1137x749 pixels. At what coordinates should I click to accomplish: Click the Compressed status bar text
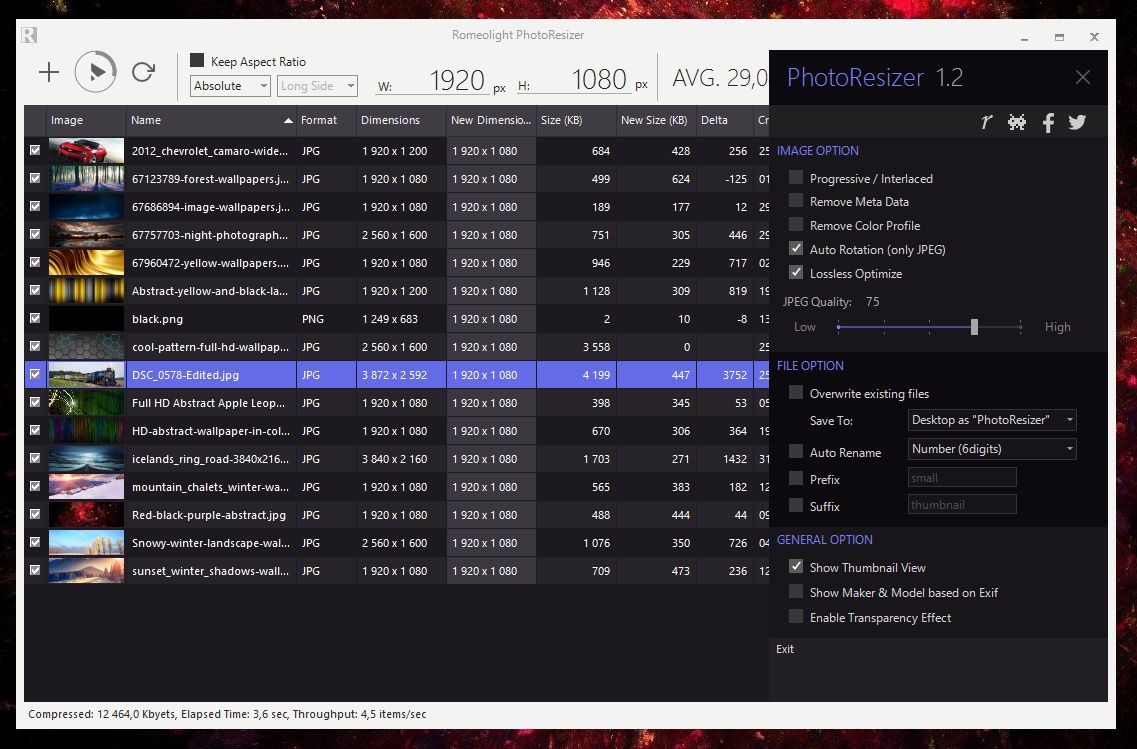pos(227,714)
